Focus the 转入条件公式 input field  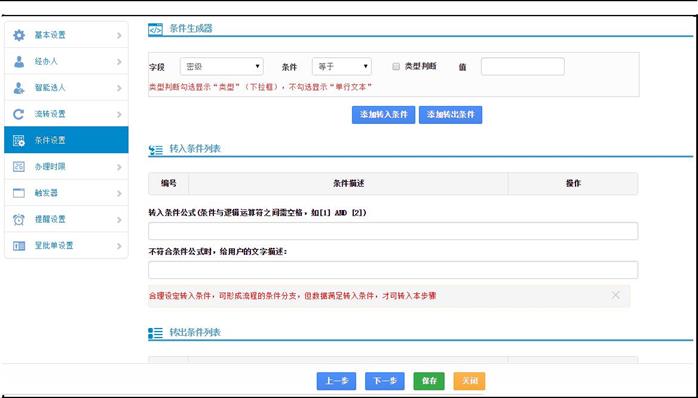[x=393, y=231]
